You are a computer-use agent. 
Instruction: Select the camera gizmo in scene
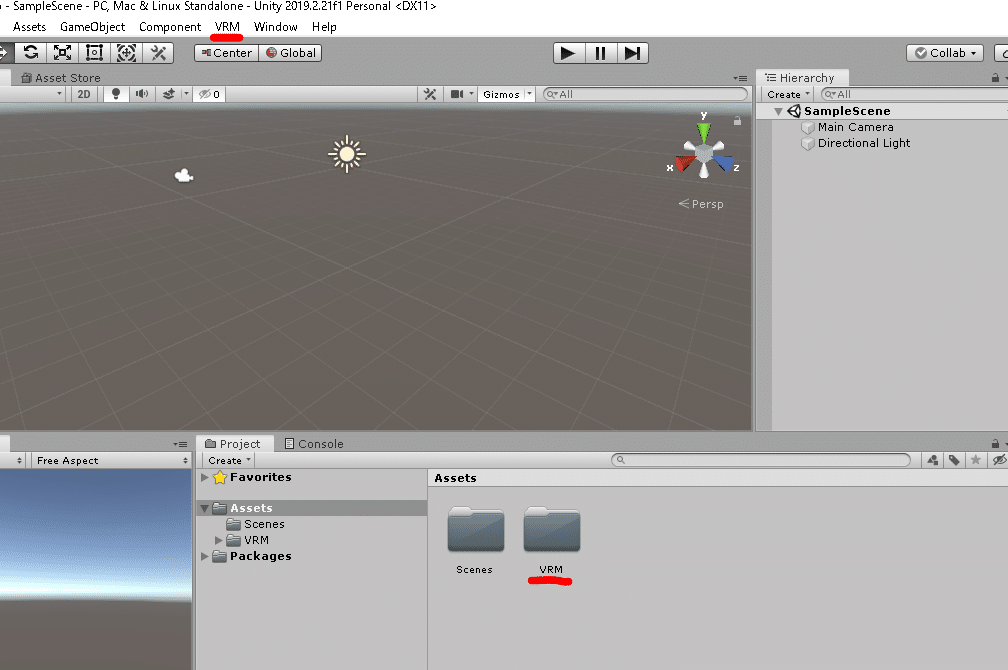[x=184, y=175]
